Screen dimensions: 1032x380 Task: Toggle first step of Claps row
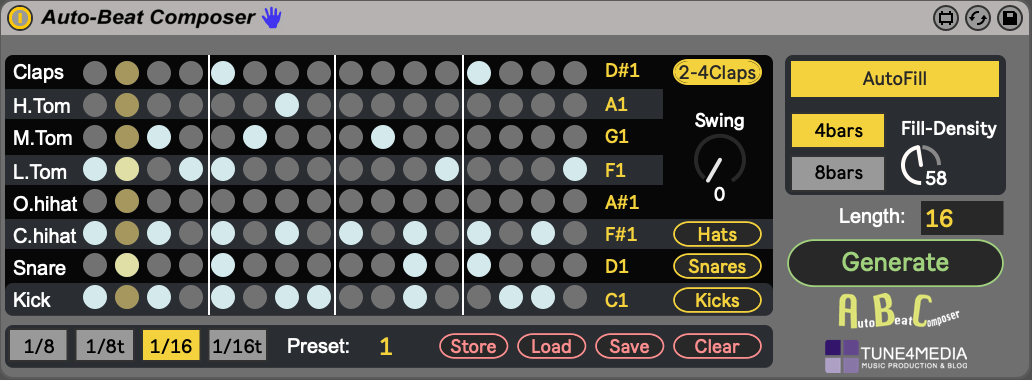tap(95, 72)
